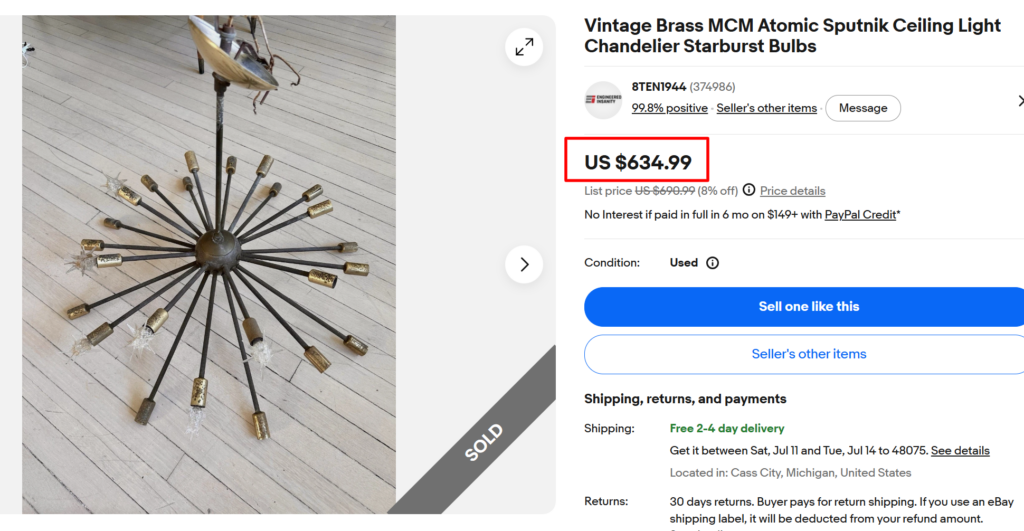Screen dimensions: 1024x531
Task: Expand seller details chevron at right edge
Action: pos(1020,101)
